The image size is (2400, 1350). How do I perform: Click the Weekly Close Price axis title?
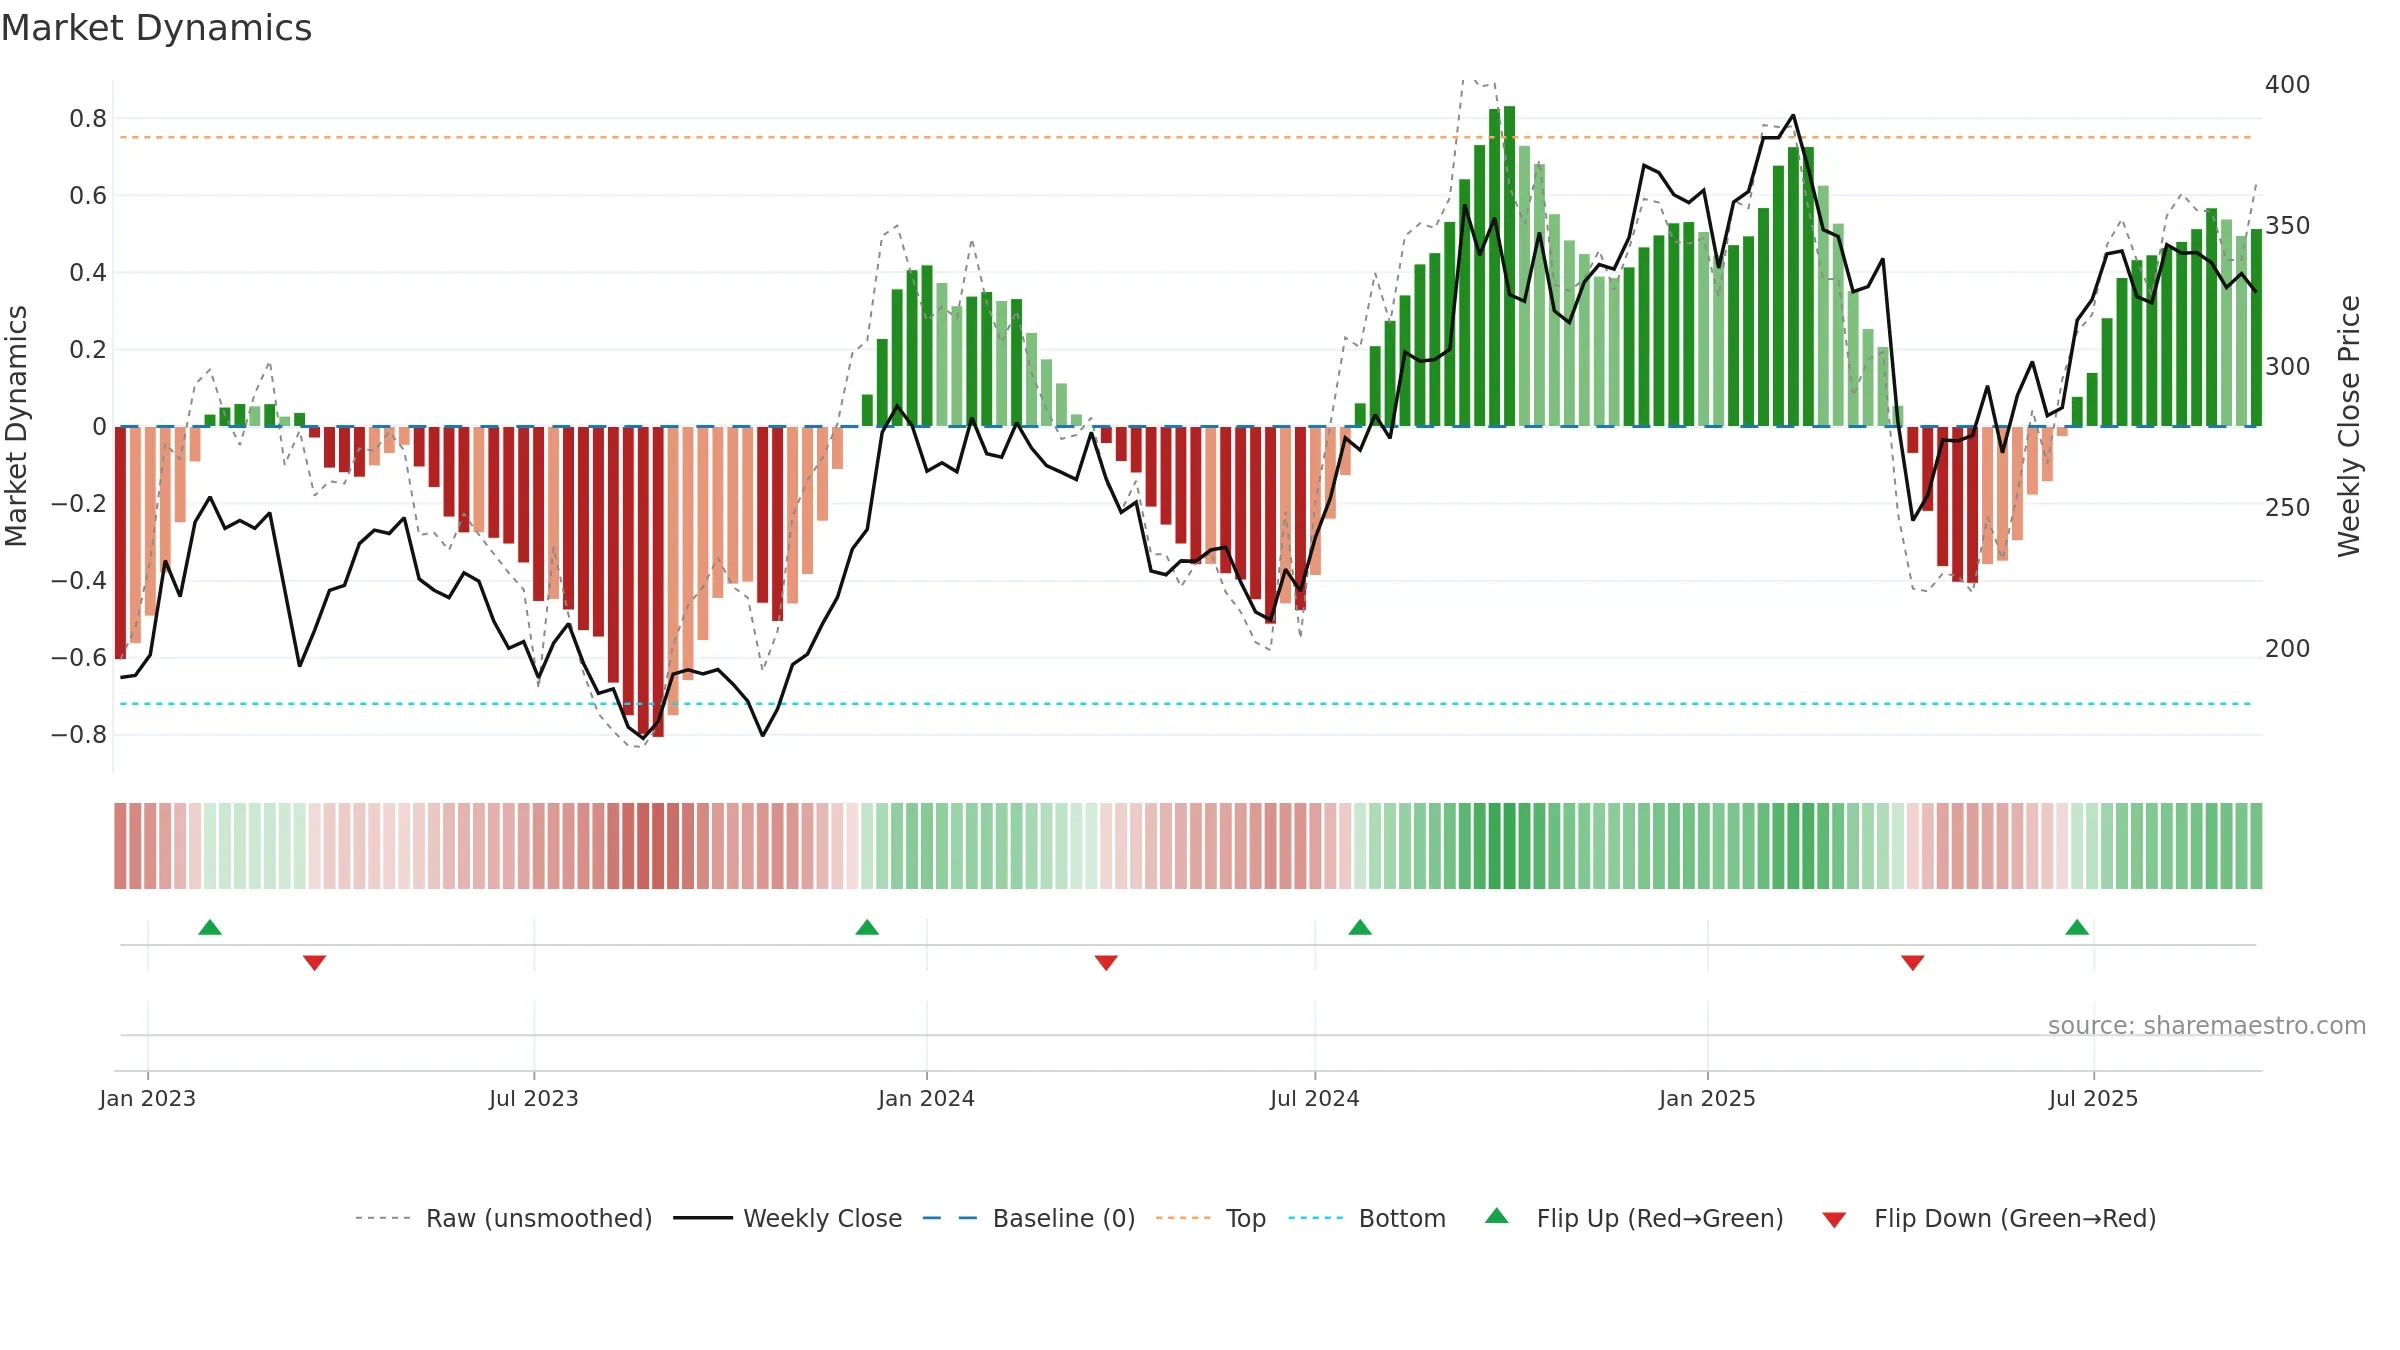[2349, 426]
